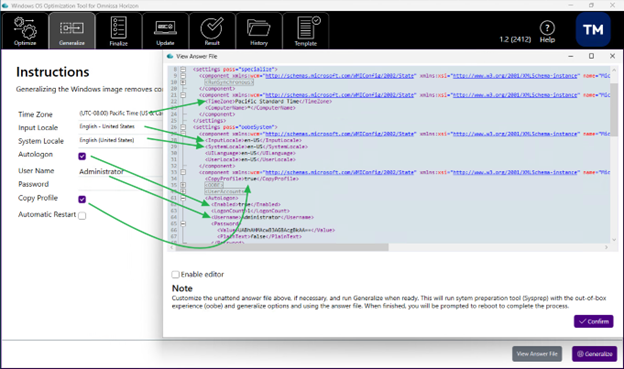Collapse the component node on line 21

(x=183, y=95)
